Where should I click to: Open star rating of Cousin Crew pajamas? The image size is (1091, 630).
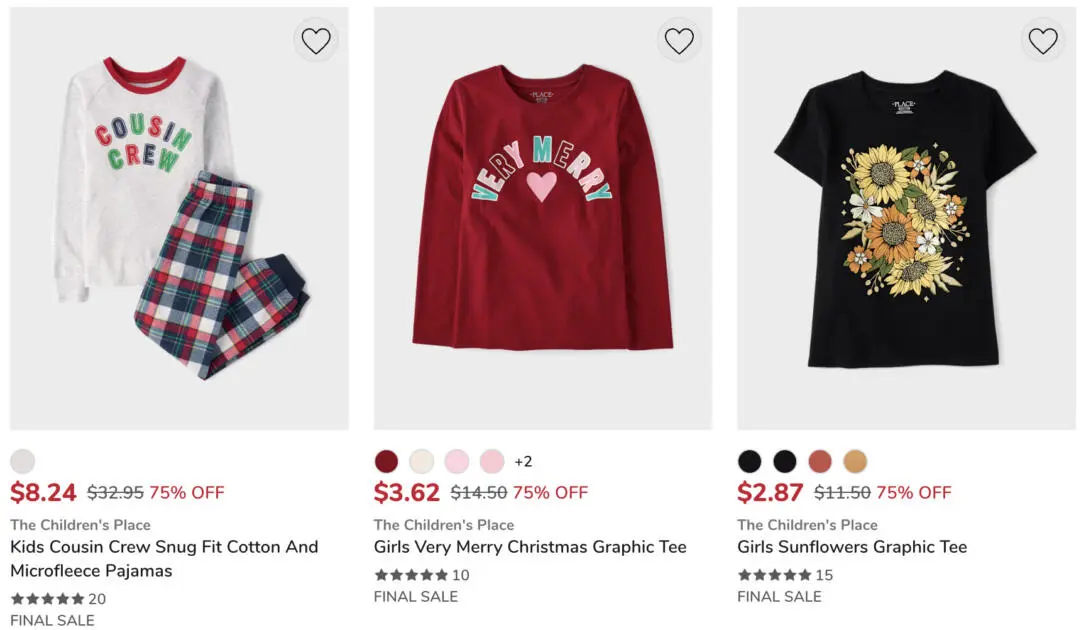point(48,599)
